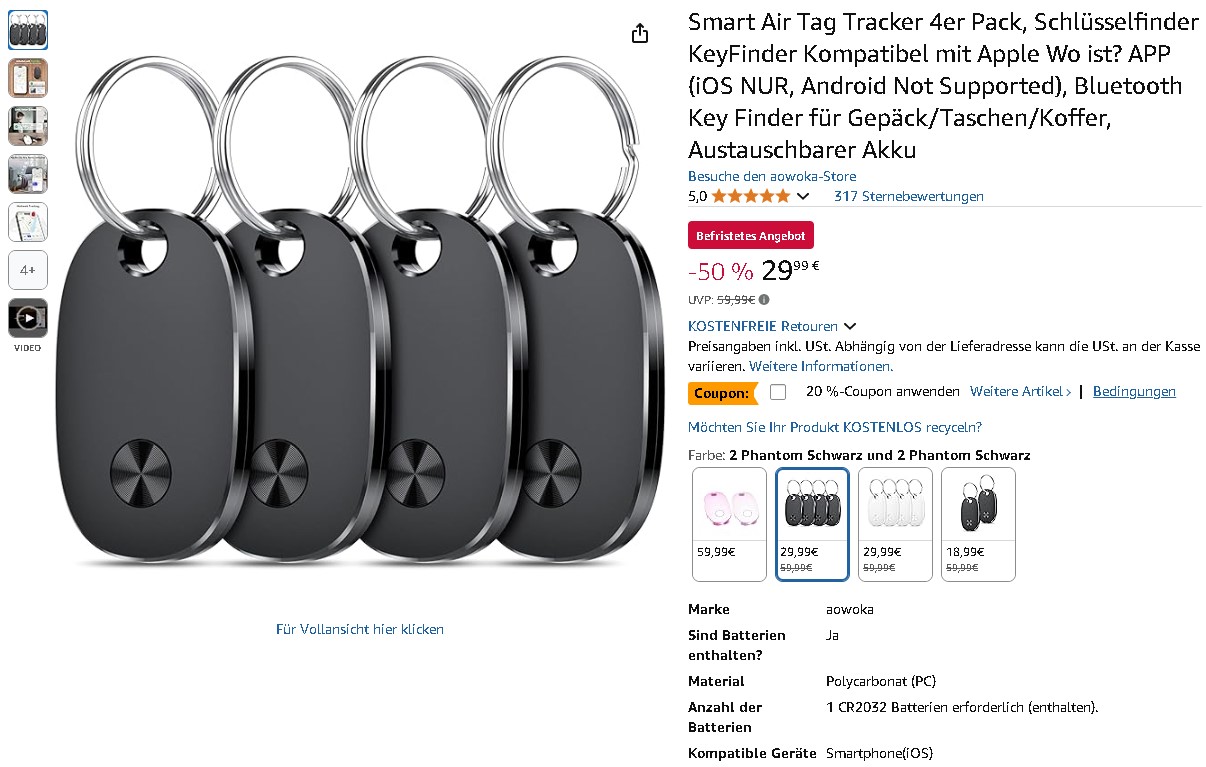Tick the 20 %-Coupon anwenden checkbox
The image size is (1206, 767).
pos(778,392)
